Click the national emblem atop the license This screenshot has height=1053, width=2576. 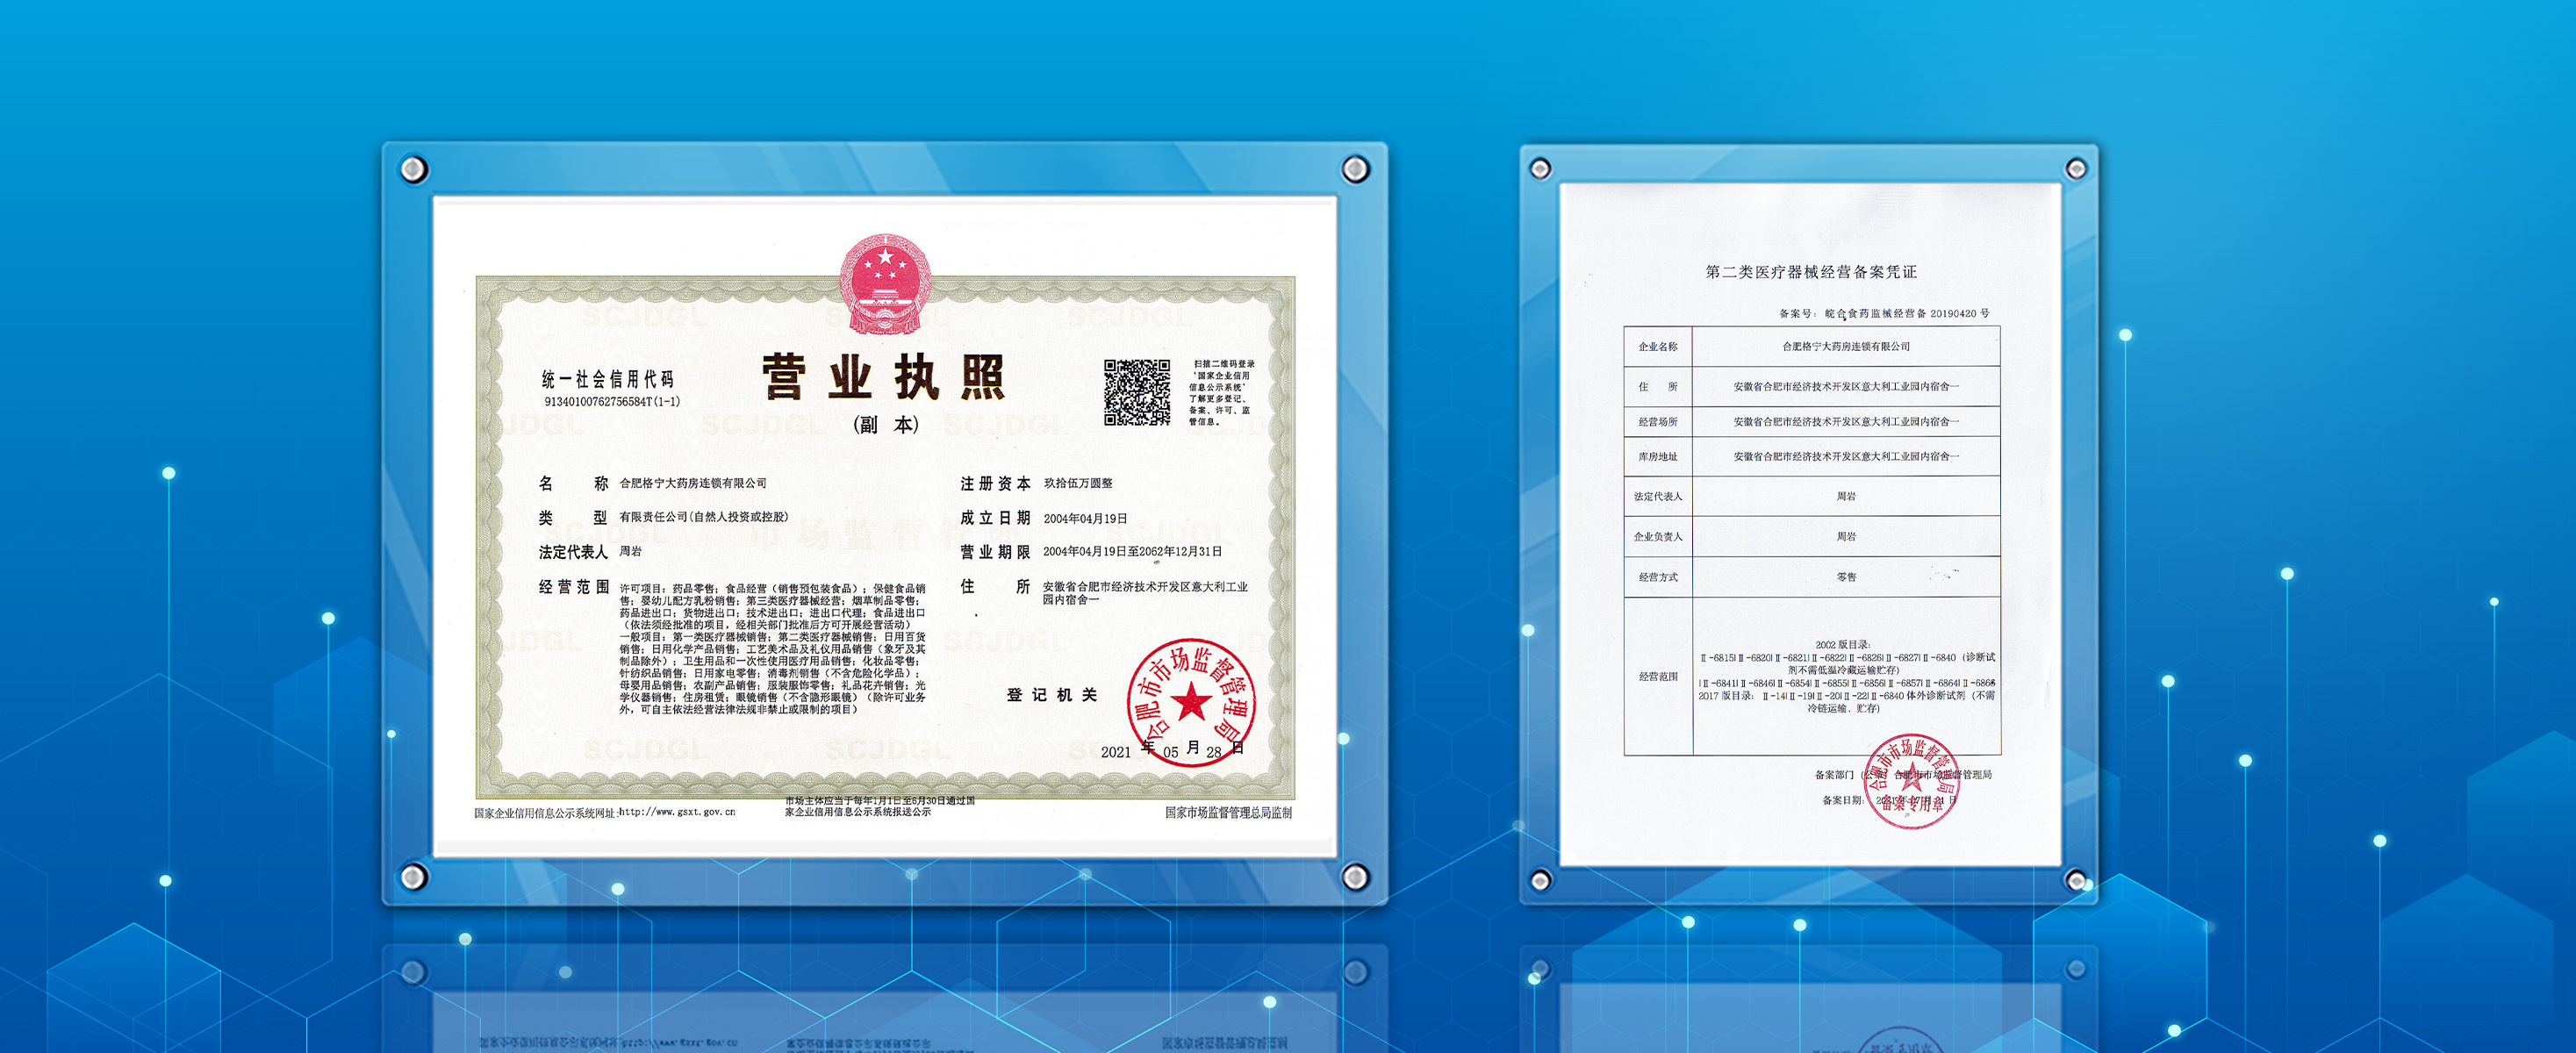coord(885,284)
